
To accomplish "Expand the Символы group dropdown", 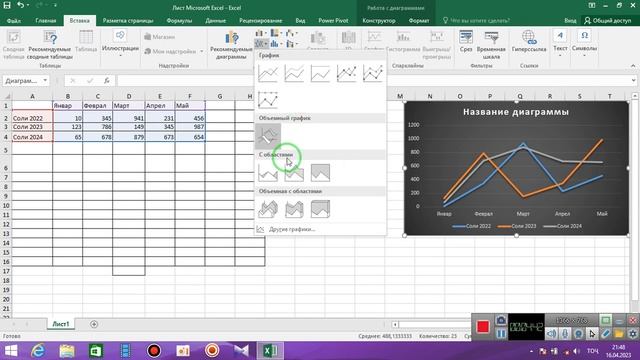I will coord(584,43).
